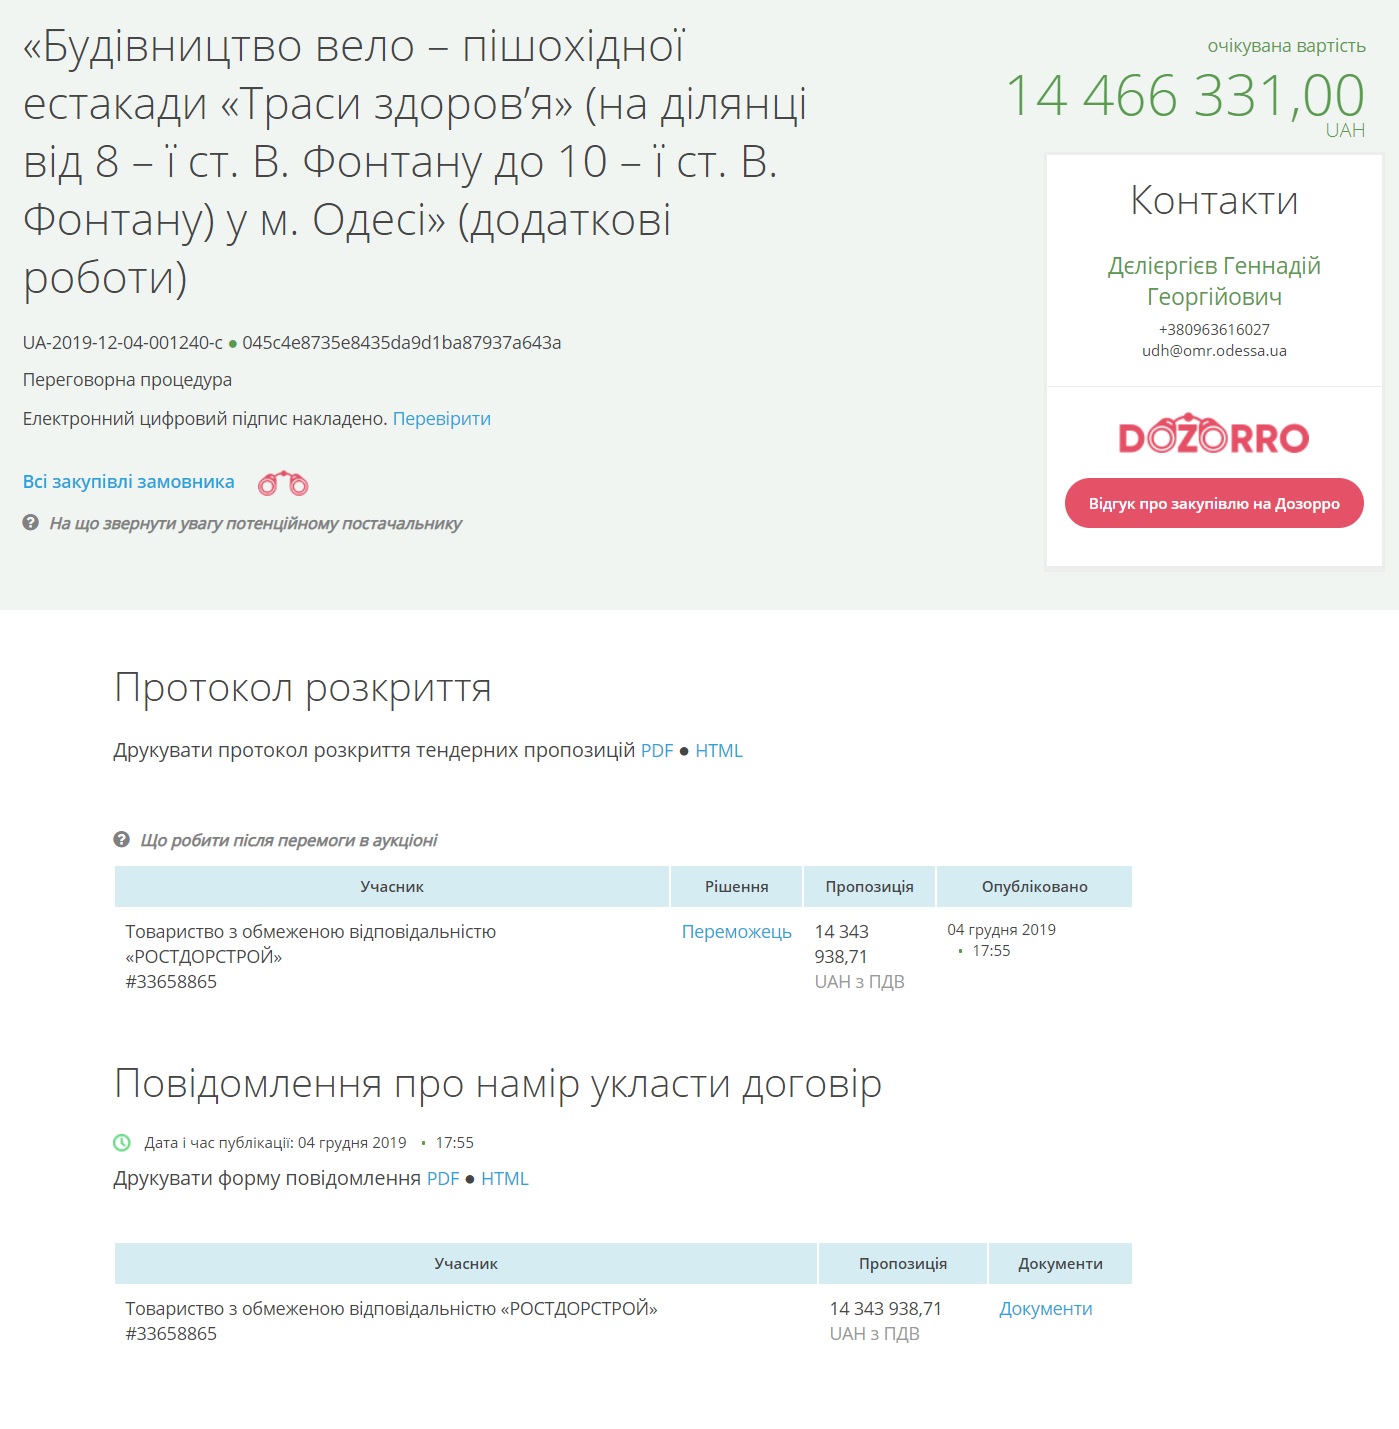Click contact name Делієргієв Геннадій Георгійович
This screenshot has height=1429, width=1399.
tap(1214, 281)
